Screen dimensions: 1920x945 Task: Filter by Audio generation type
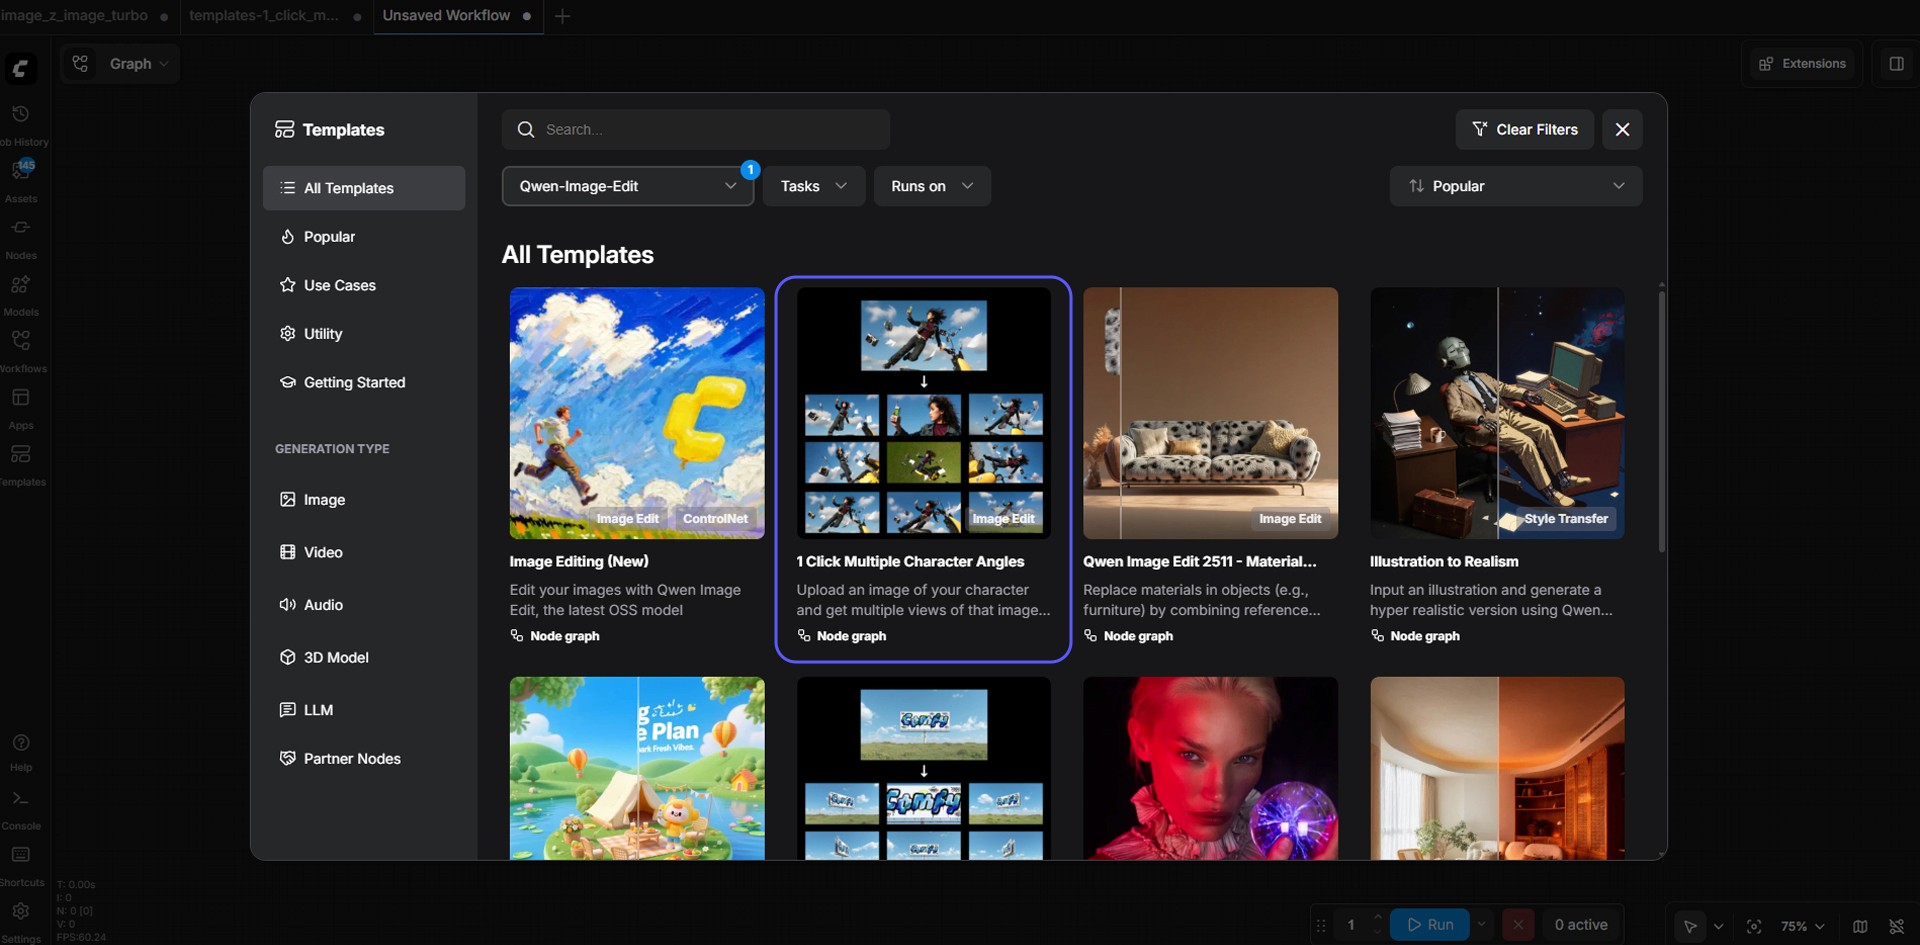click(364, 605)
